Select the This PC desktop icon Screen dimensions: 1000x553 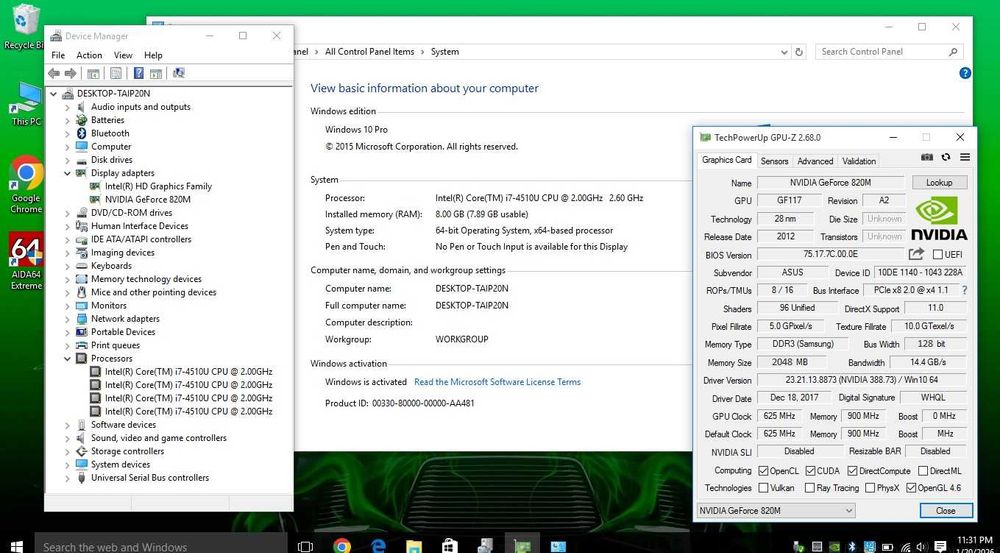(26, 104)
